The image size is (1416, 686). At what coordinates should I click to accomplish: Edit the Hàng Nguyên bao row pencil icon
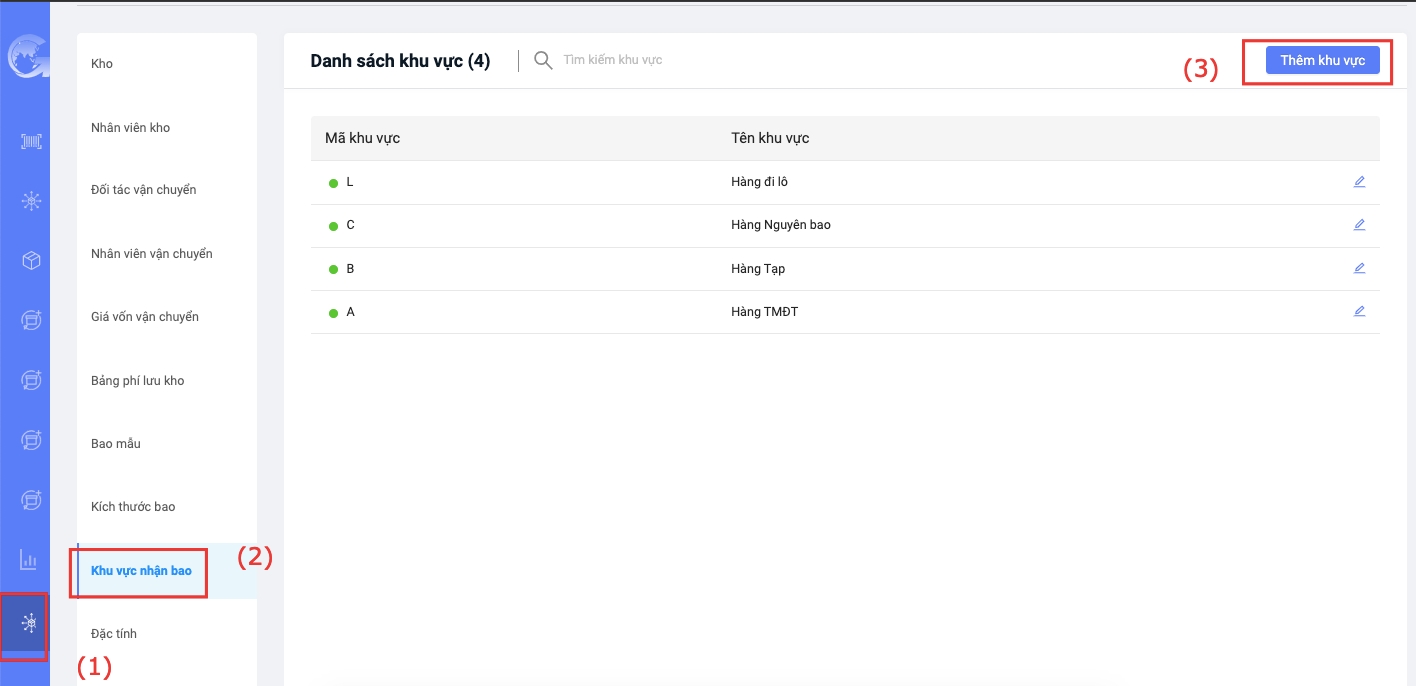(x=1359, y=225)
